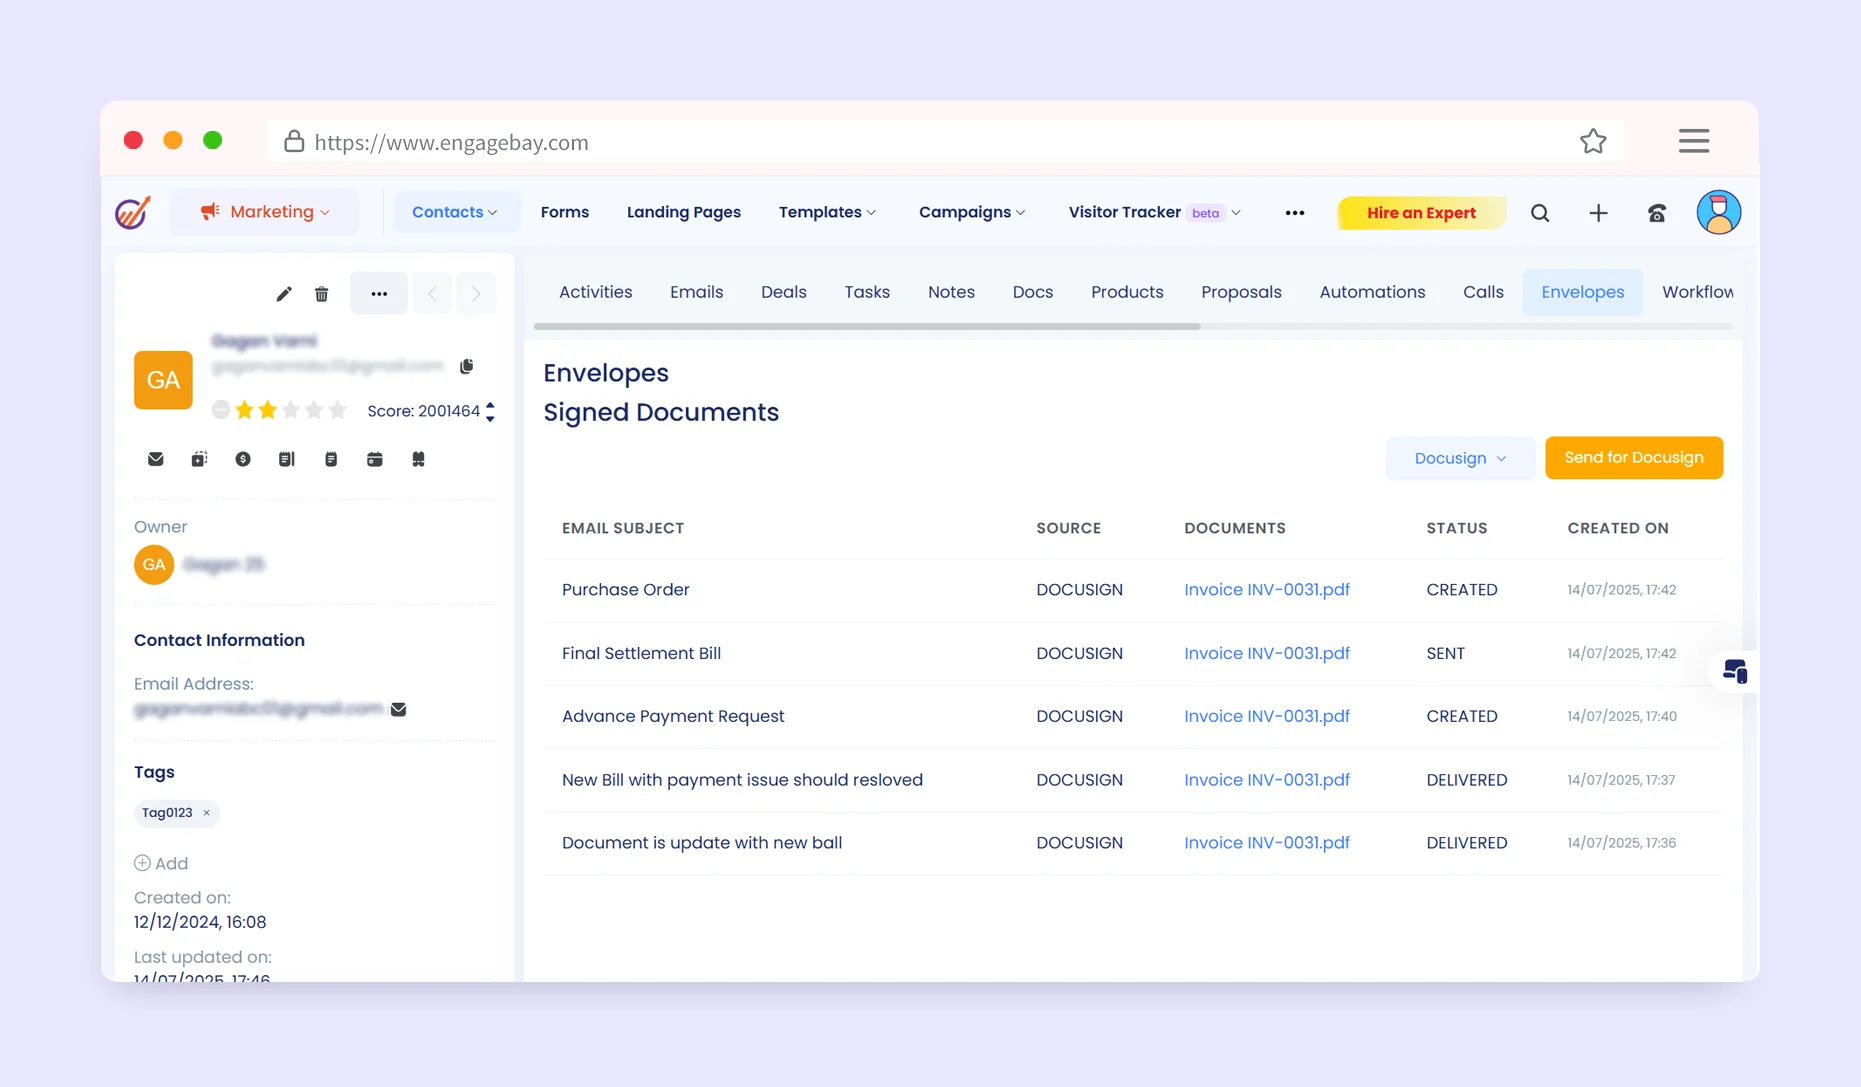
Task: Click Send for Docusign button
Action: coord(1633,458)
